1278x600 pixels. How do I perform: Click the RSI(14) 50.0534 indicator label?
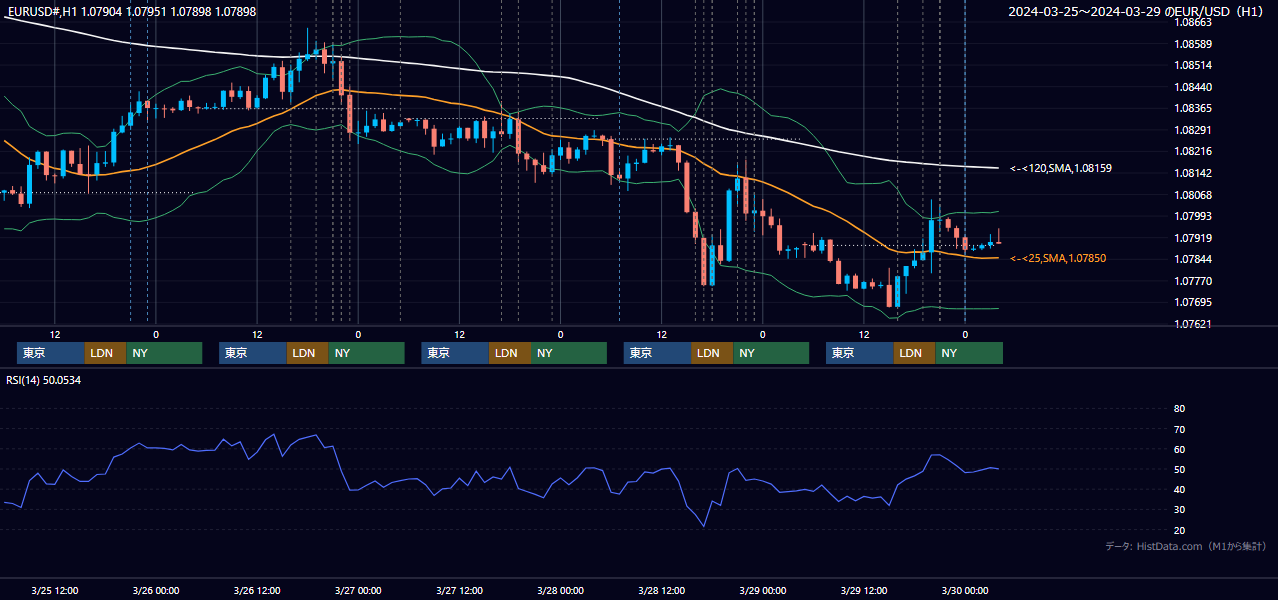44,381
